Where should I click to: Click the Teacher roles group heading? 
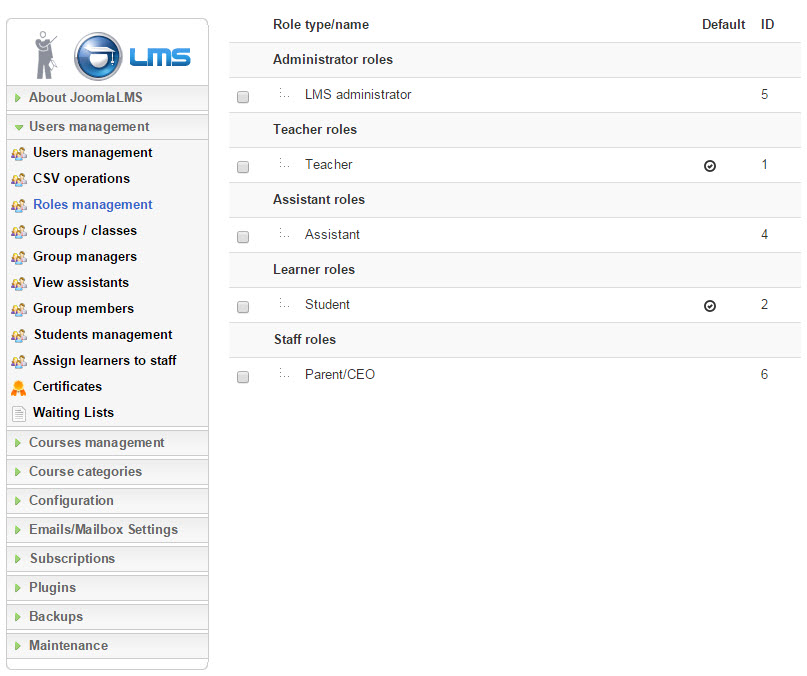pos(314,130)
